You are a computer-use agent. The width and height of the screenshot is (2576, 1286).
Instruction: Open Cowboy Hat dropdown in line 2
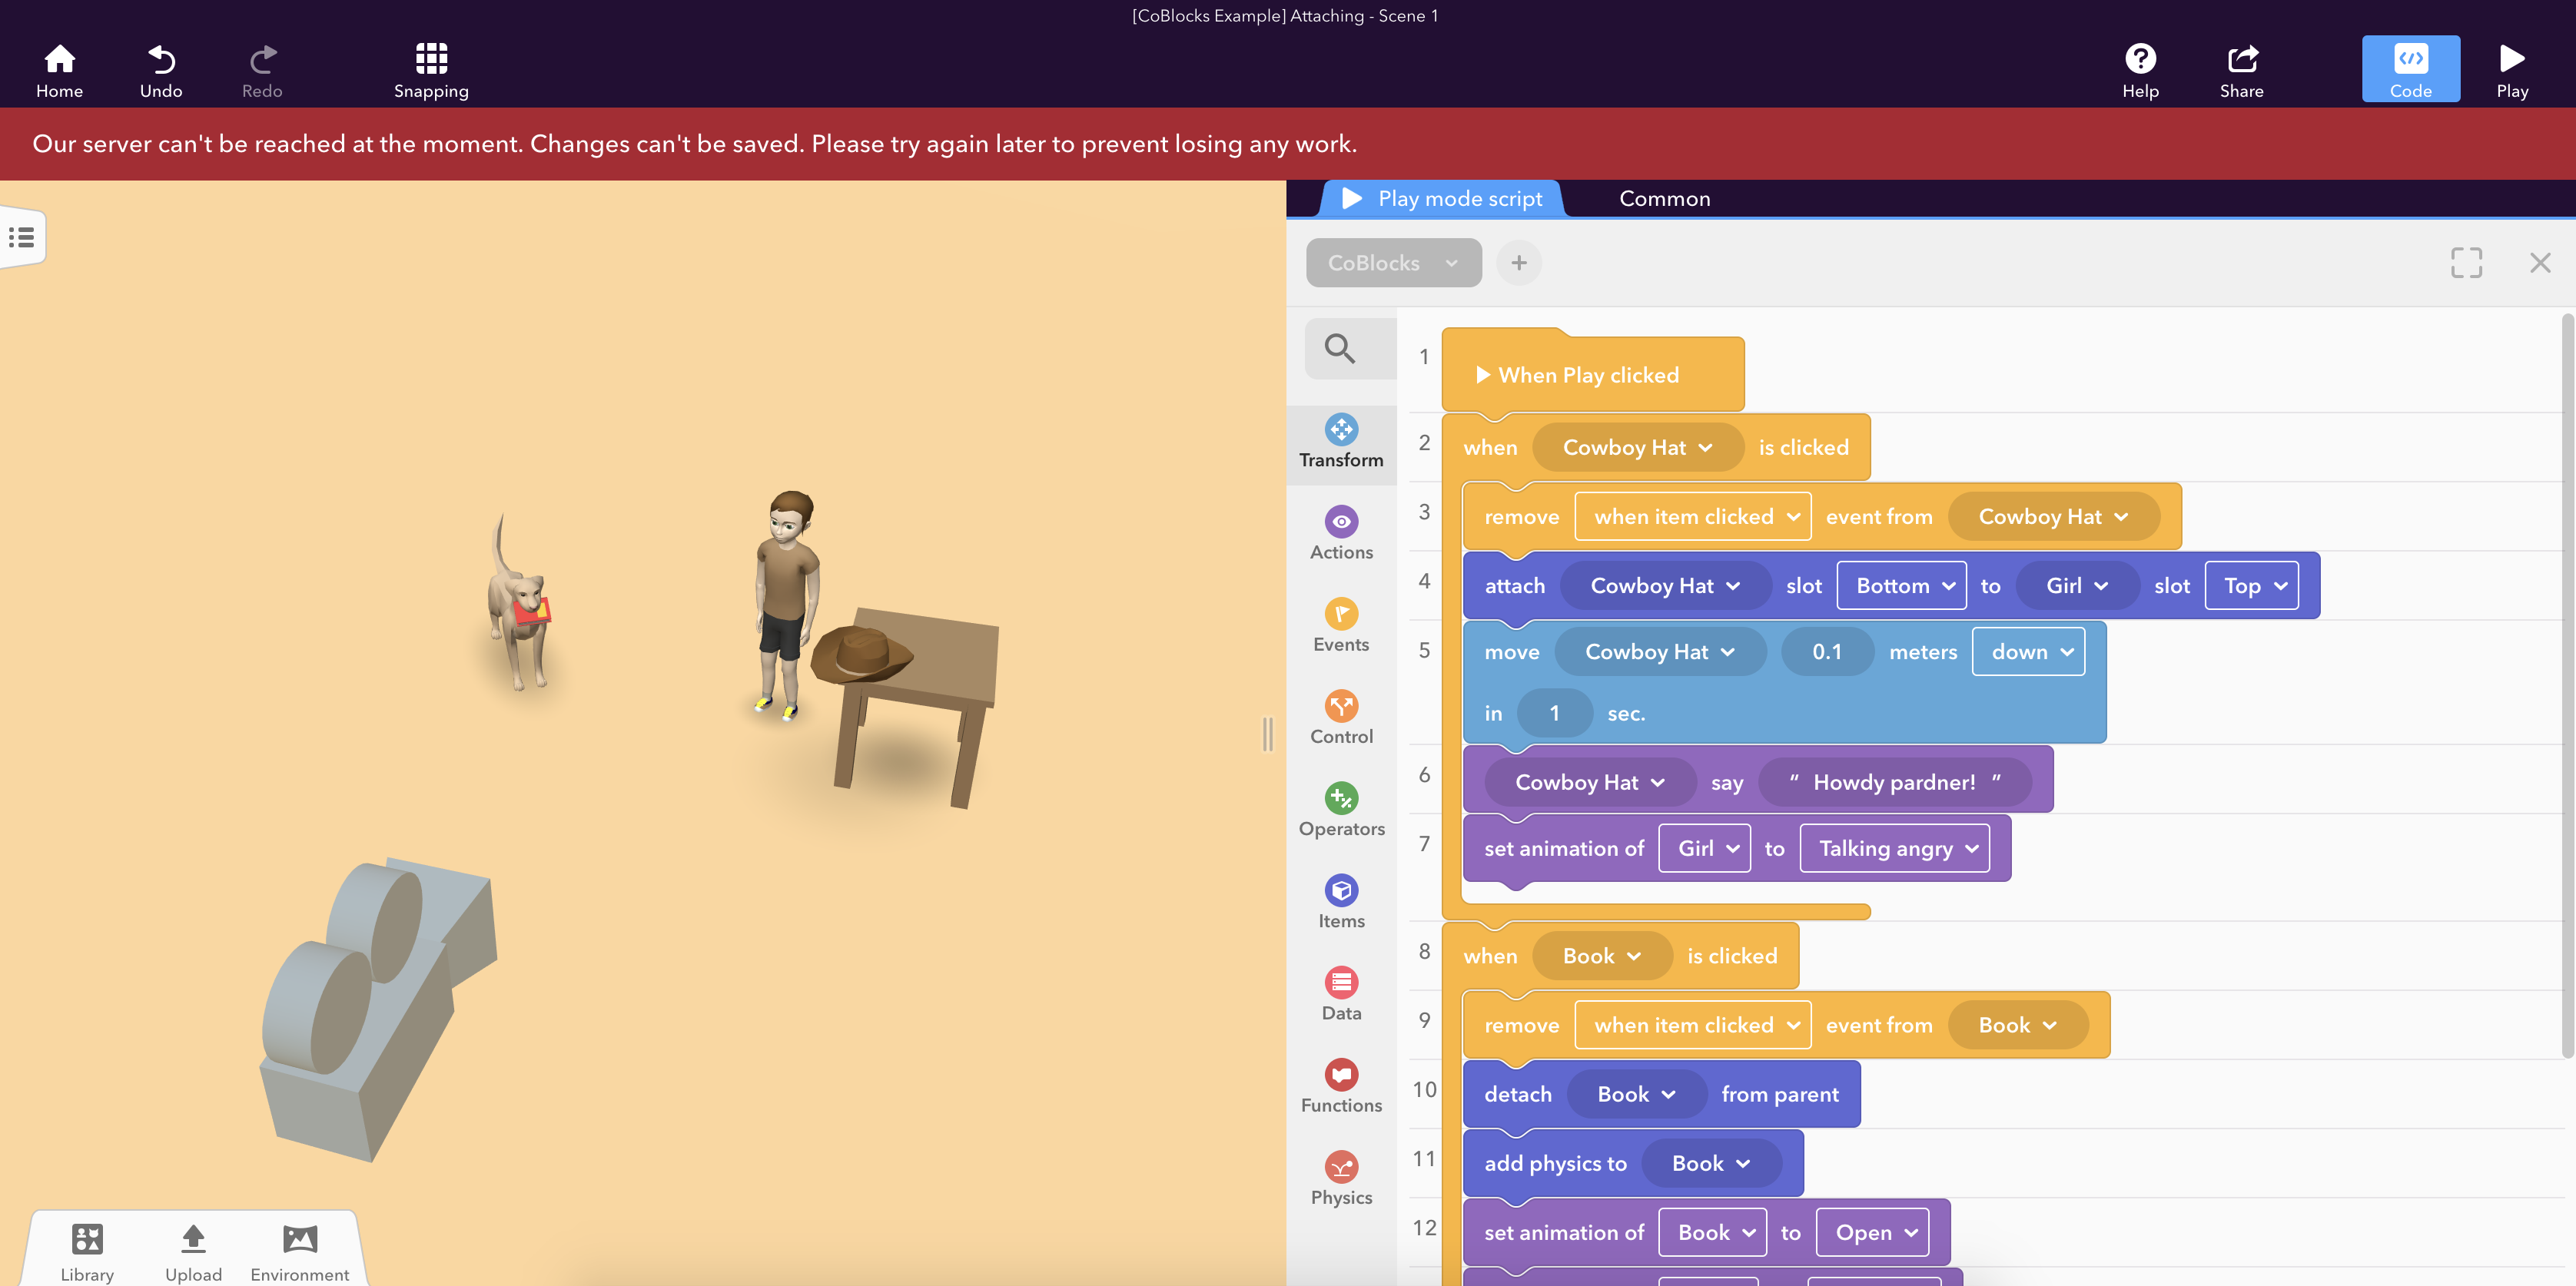point(1637,447)
